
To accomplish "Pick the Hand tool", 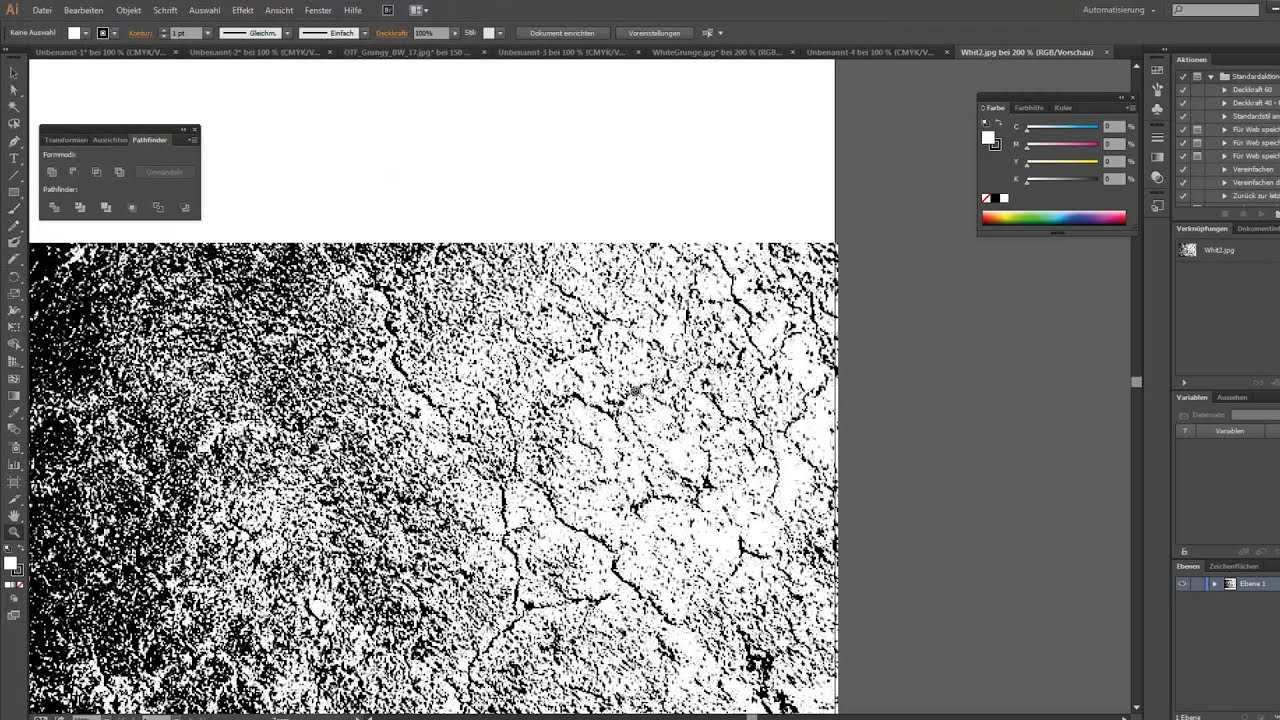I will (x=14, y=515).
